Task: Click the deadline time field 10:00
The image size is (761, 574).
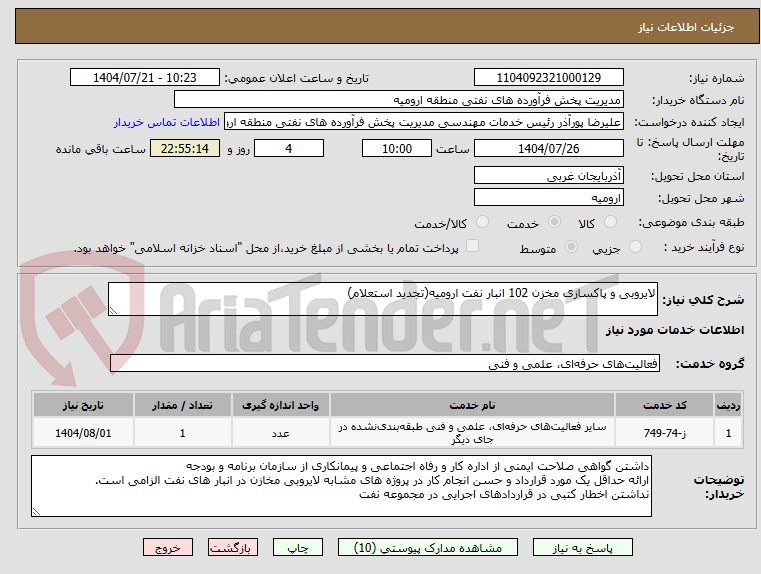Action: coord(397,148)
